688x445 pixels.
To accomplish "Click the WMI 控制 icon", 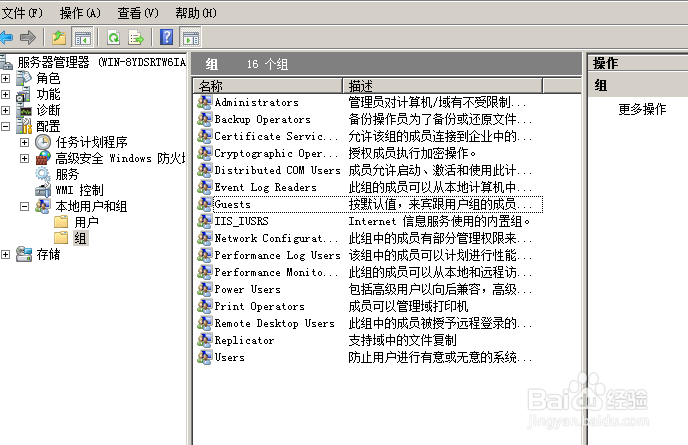I will [43, 190].
